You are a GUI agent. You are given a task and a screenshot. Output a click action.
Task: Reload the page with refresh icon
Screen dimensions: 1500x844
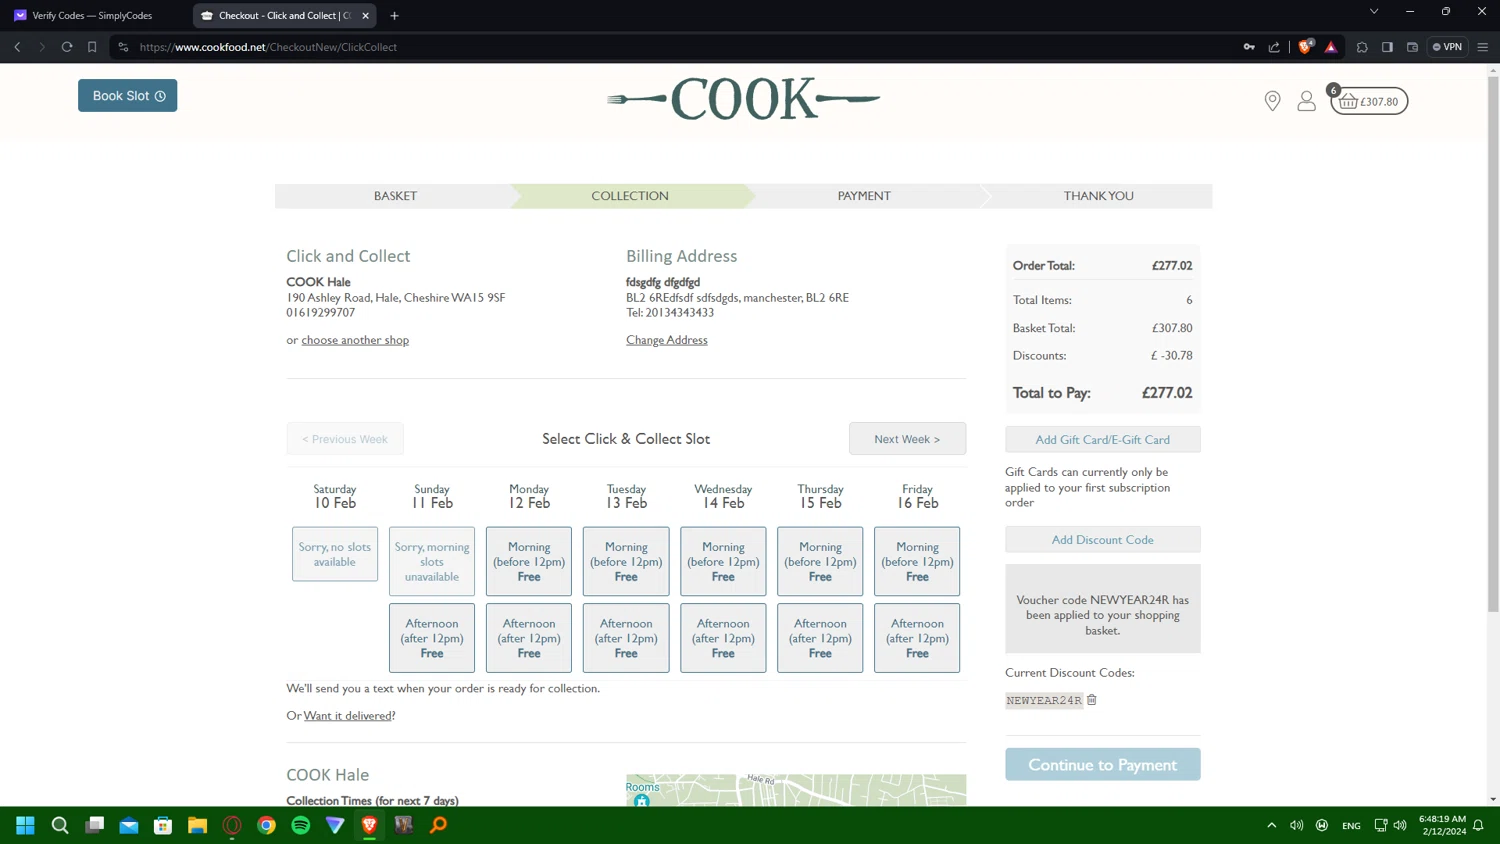click(x=67, y=47)
